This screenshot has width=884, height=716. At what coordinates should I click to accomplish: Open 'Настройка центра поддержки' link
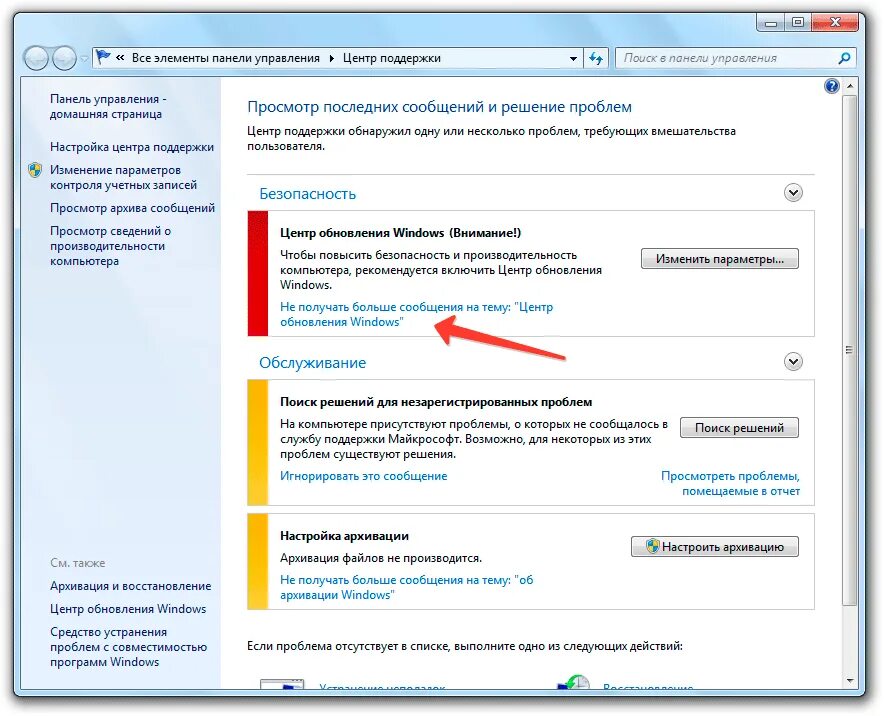pyautogui.click(x=132, y=147)
